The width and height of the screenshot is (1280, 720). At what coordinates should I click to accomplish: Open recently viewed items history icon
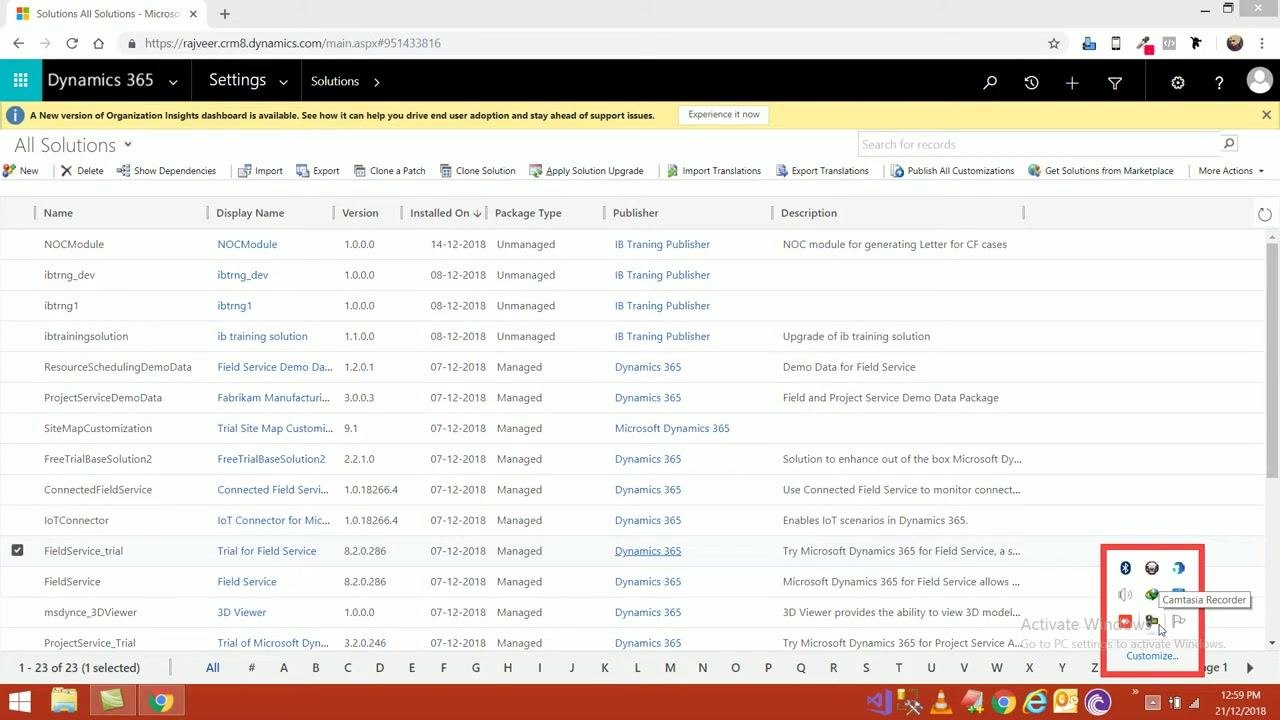[x=1031, y=83]
